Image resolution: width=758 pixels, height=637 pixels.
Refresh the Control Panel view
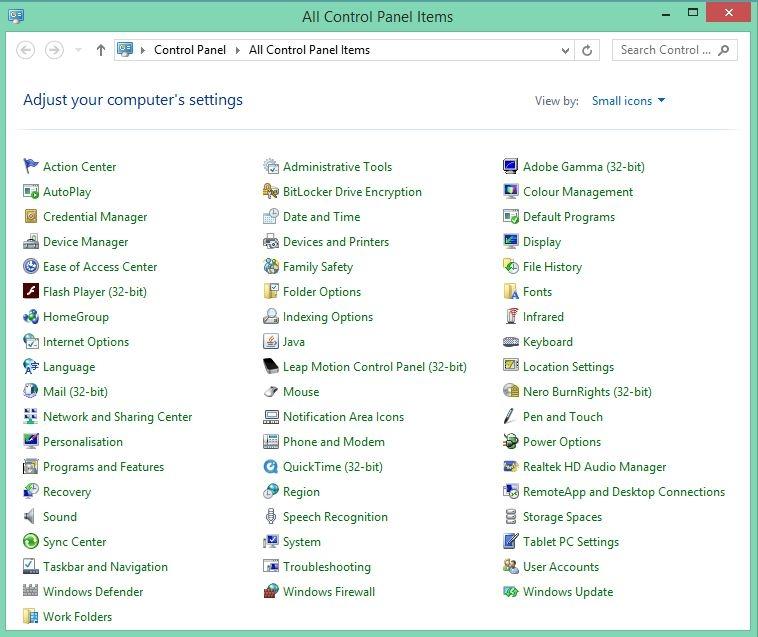pos(587,50)
